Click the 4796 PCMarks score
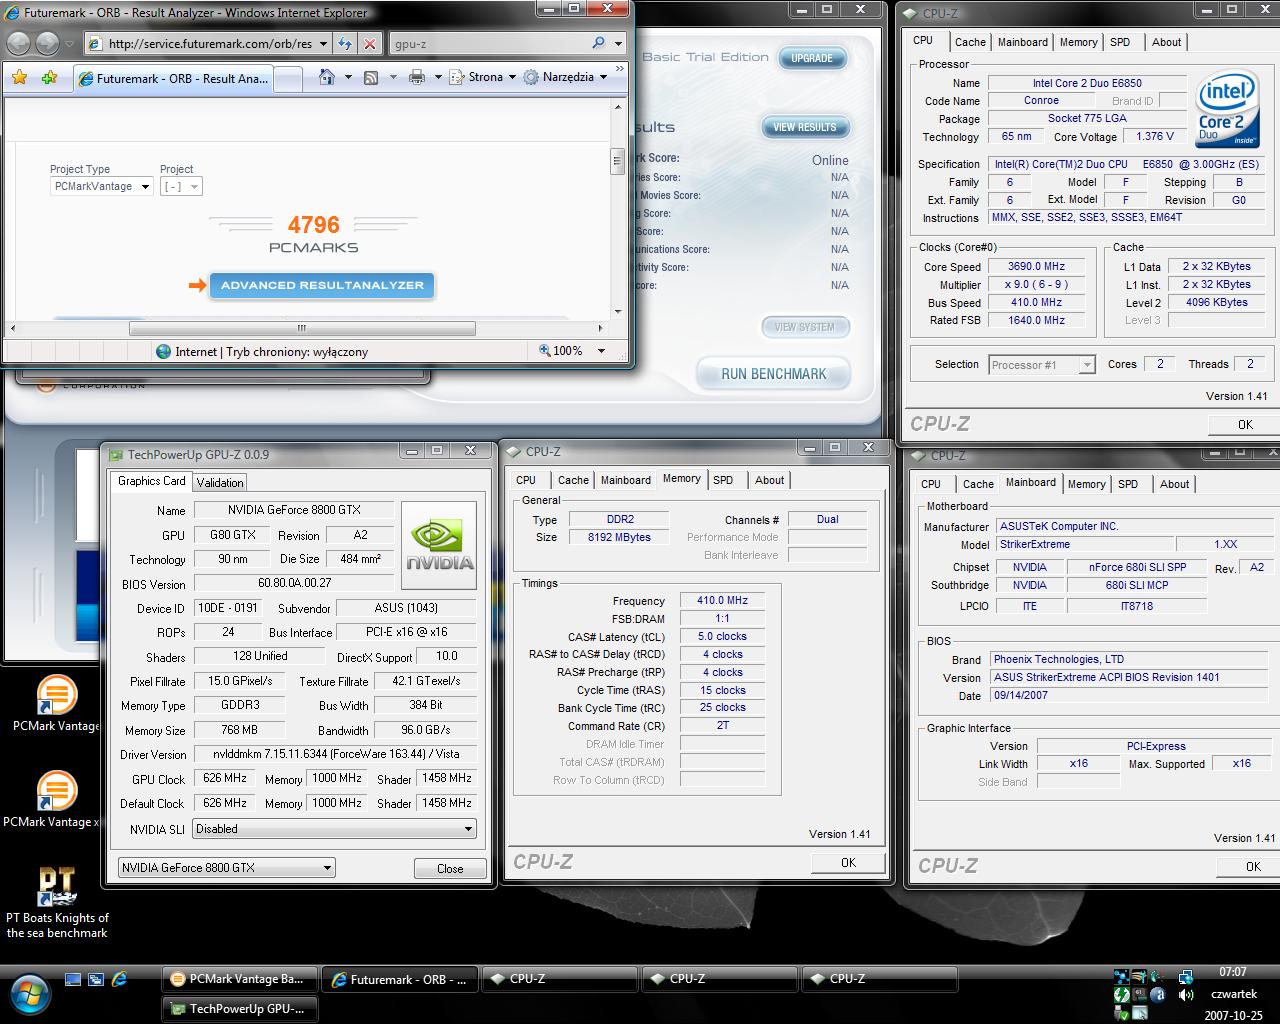1280x1024 pixels. 313,225
